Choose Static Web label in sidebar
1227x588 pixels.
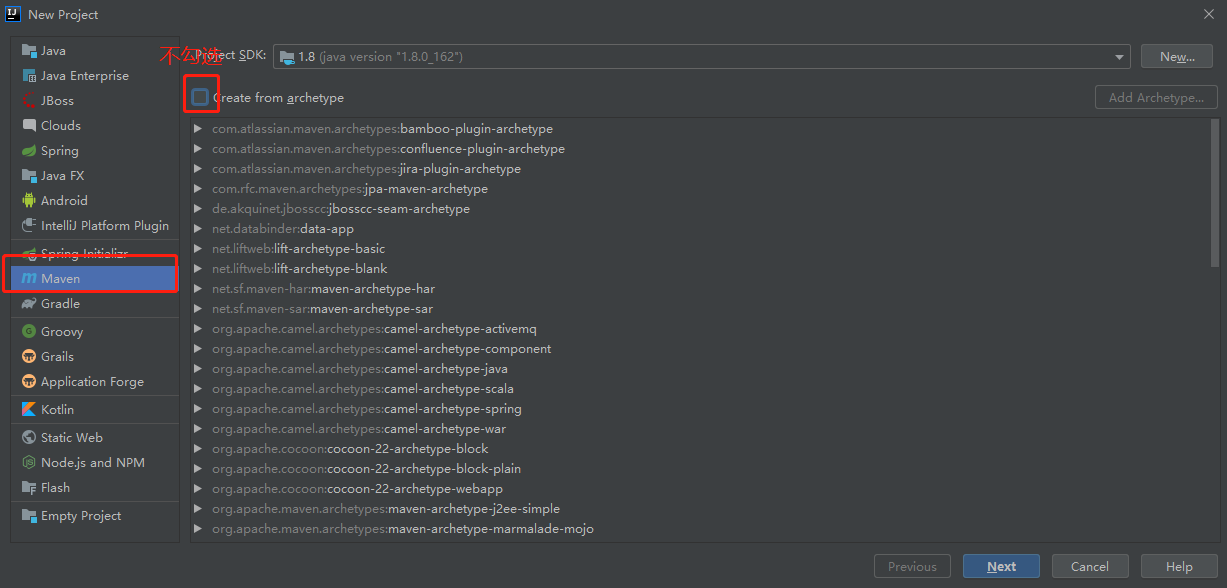click(72, 438)
